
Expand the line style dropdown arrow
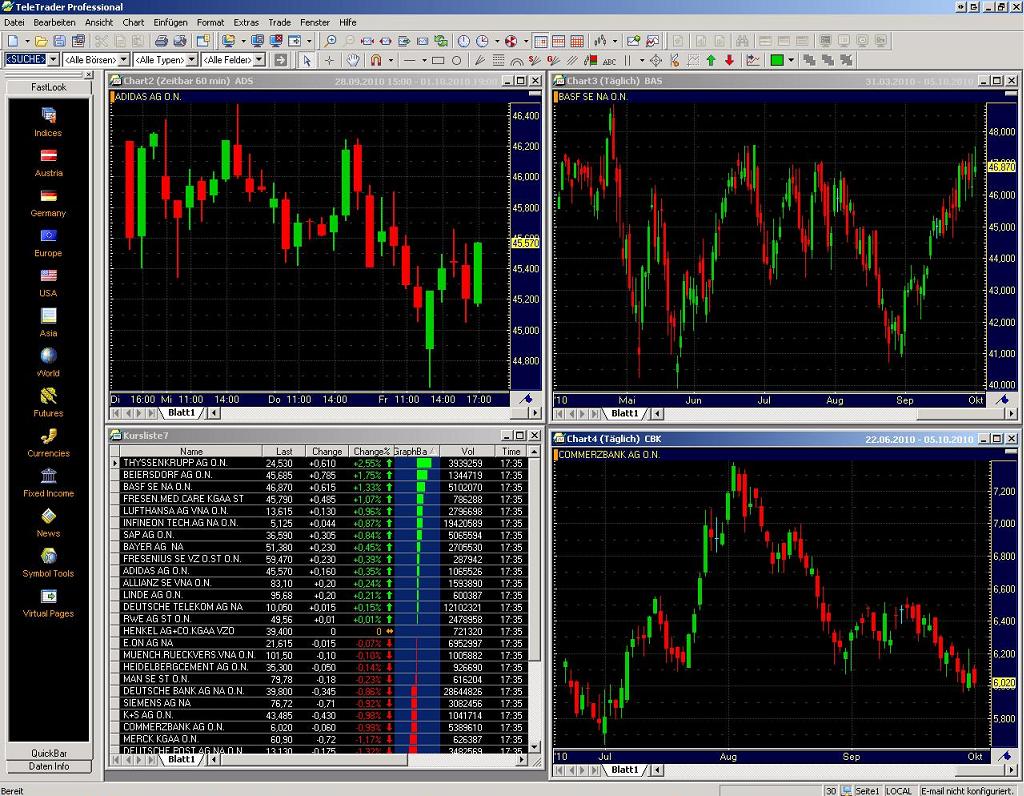[424, 61]
